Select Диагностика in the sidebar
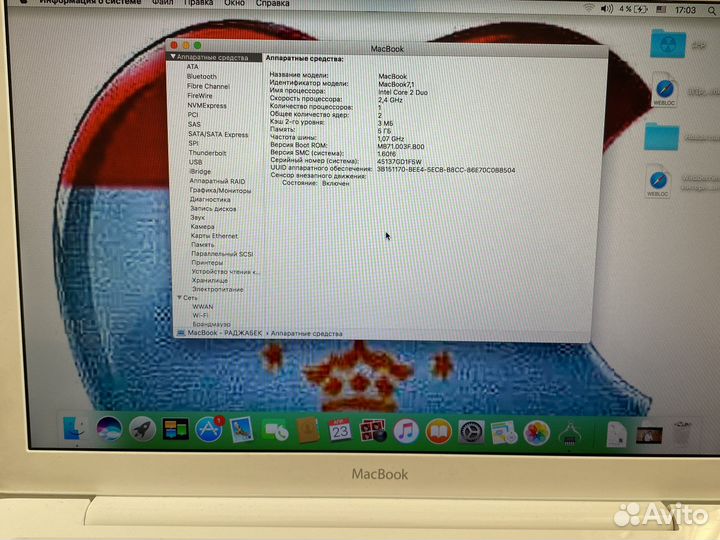 click(x=210, y=199)
